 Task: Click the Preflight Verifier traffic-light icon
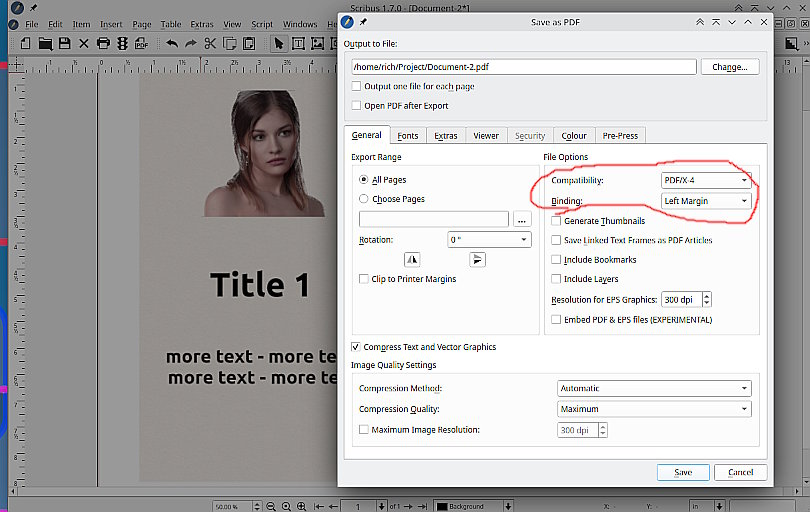[123, 43]
